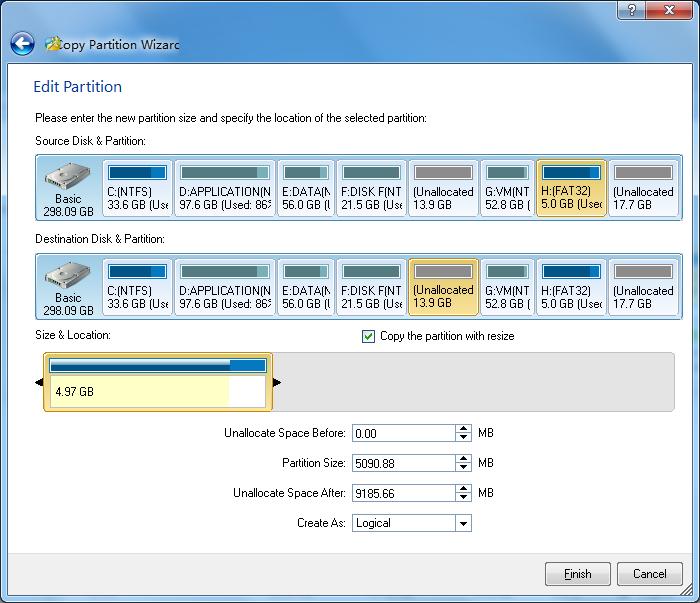Toggle Copy the partition with resize checkbox
This screenshot has height=603, width=700.
tap(369, 336)
